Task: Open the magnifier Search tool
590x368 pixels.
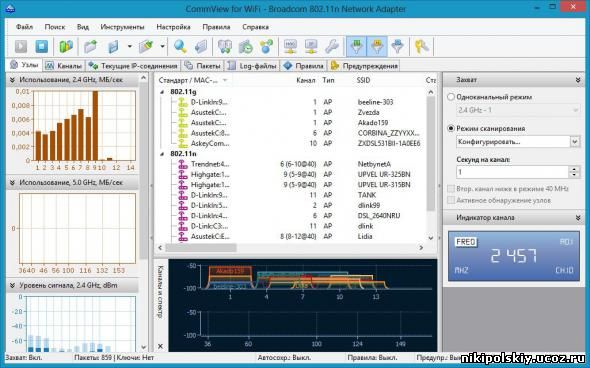Action: (x=180, y=46)
